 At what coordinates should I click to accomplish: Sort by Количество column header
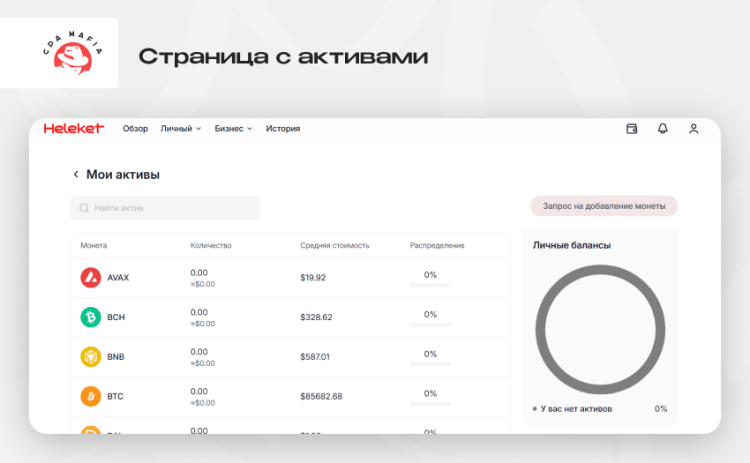tap(211, 245)
